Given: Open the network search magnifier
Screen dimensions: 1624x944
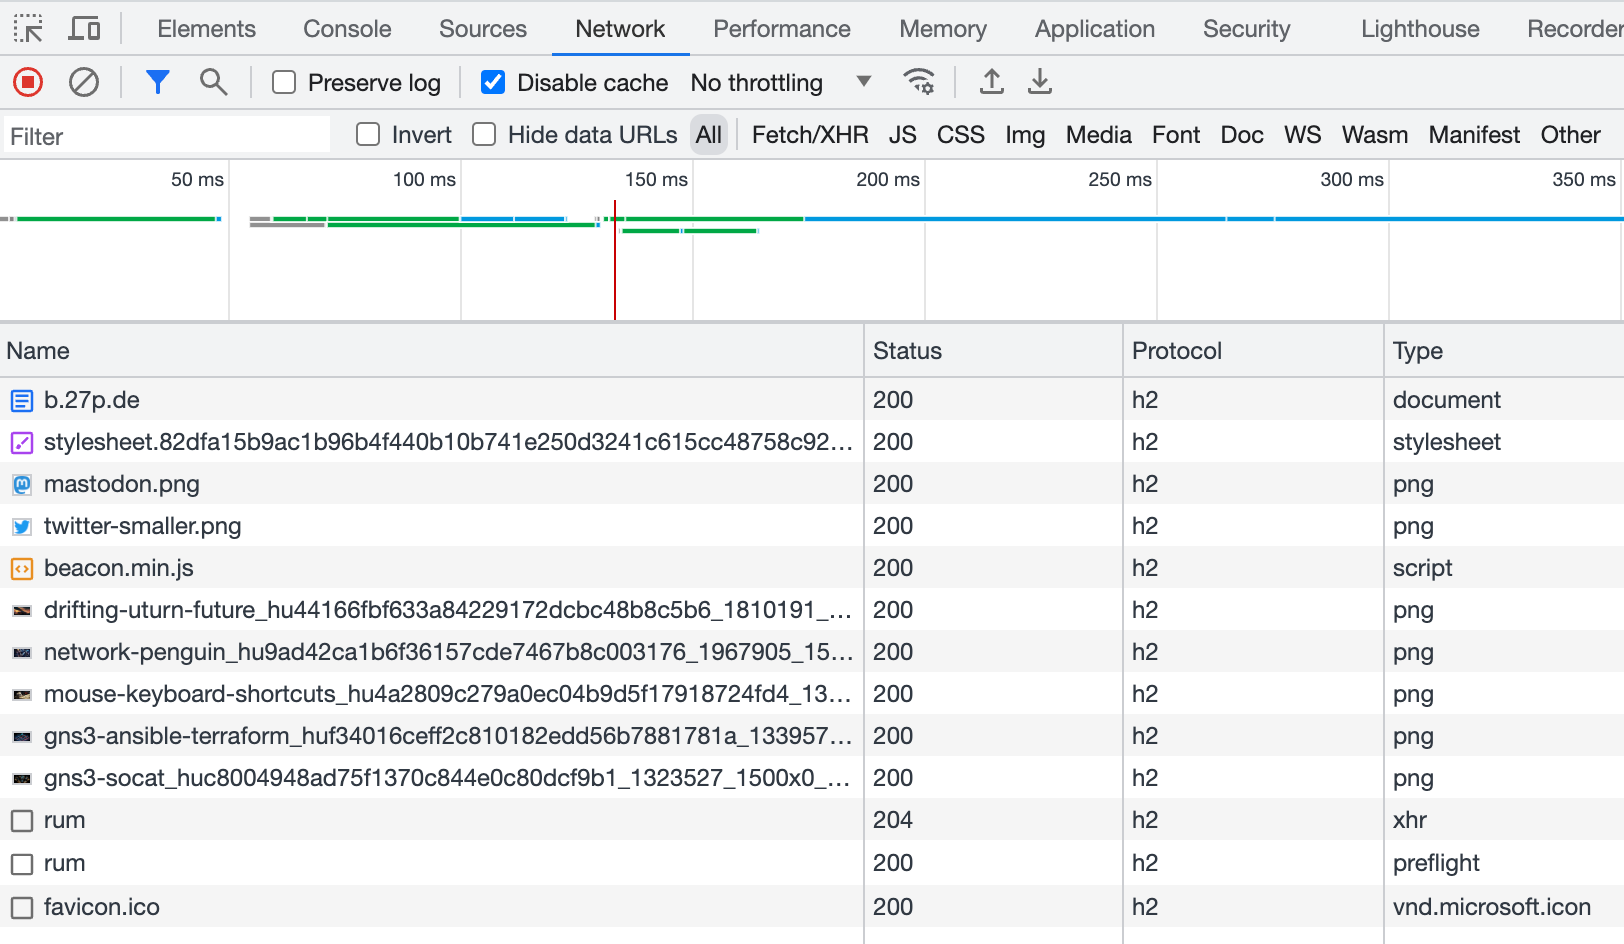Looking at the screenshot, I should pyautogui.click(x=213, y=82).
